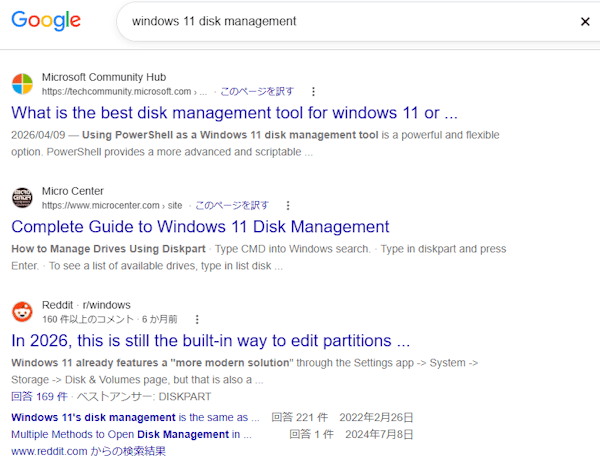
Task: Click the 'Using PowerShell as a Windows 11' snippet
Action: (255, 144)
